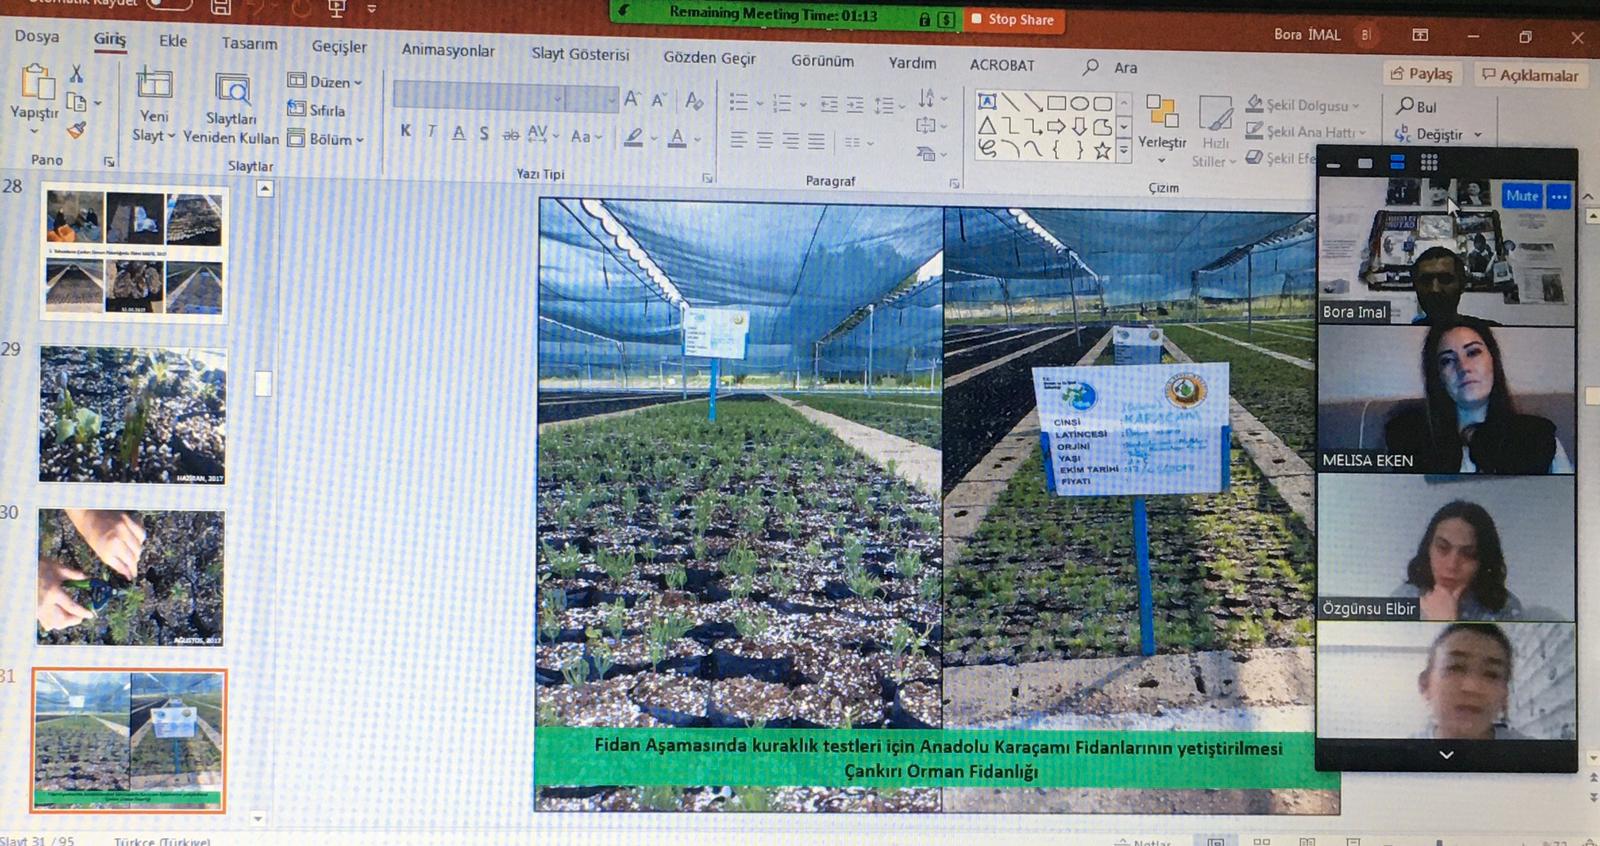Select slide 29 thumbnail

[133, 415]
